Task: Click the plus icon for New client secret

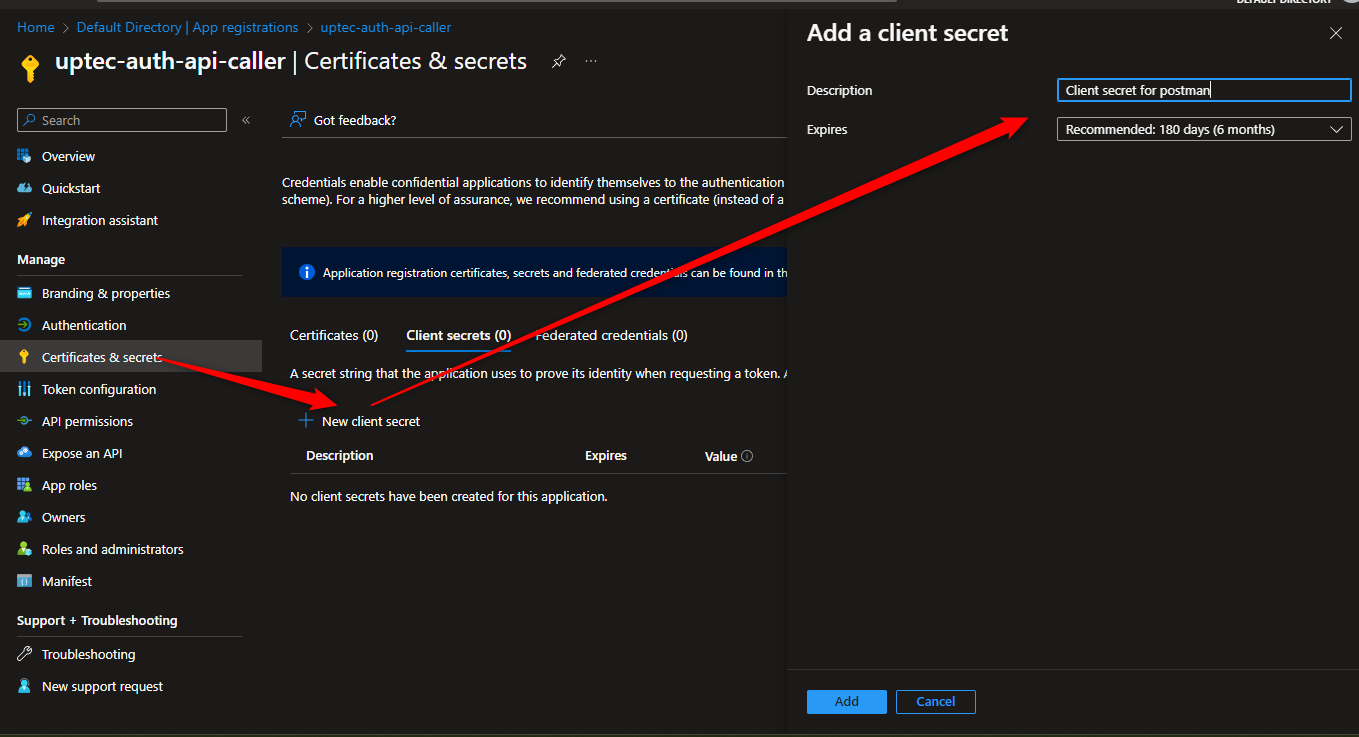Action: click(306, 421)
